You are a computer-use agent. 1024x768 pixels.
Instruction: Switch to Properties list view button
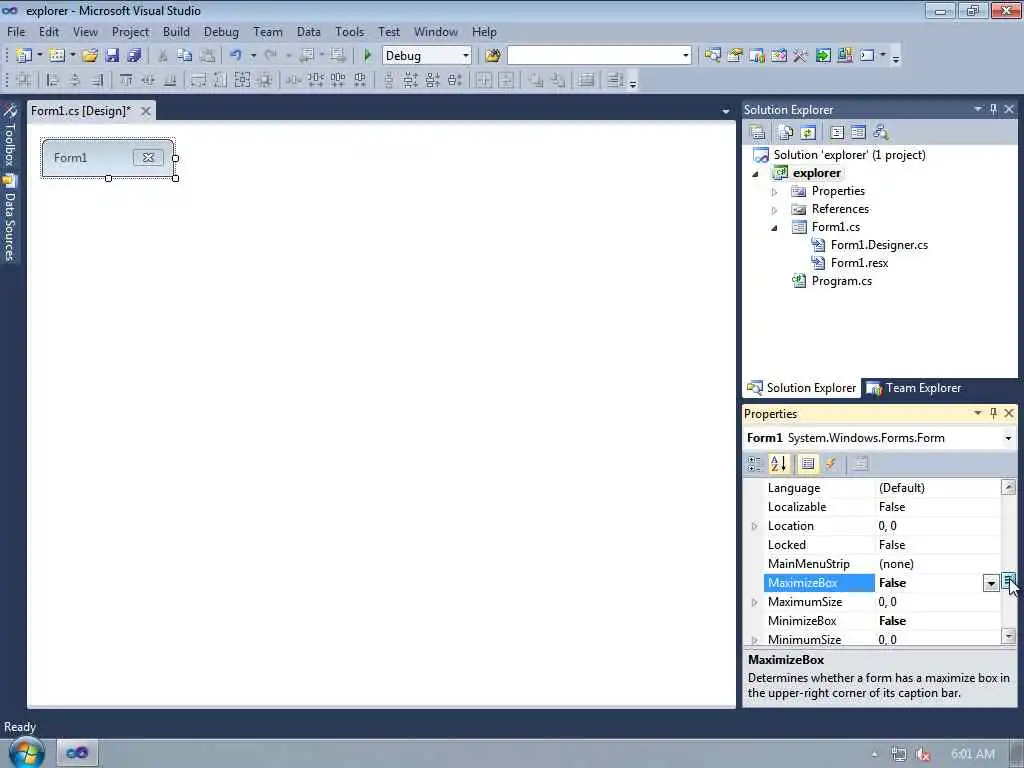coord(808,464)
